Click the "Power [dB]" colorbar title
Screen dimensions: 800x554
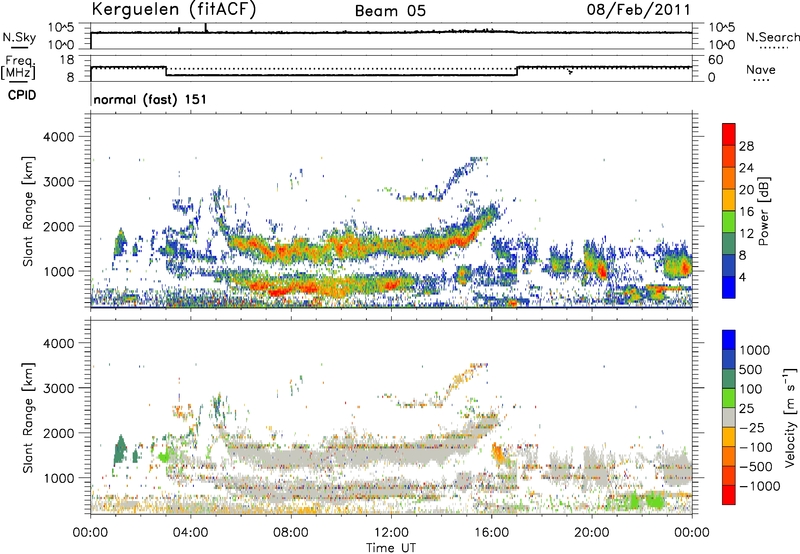pyautogui.click(x=763, y=211)
